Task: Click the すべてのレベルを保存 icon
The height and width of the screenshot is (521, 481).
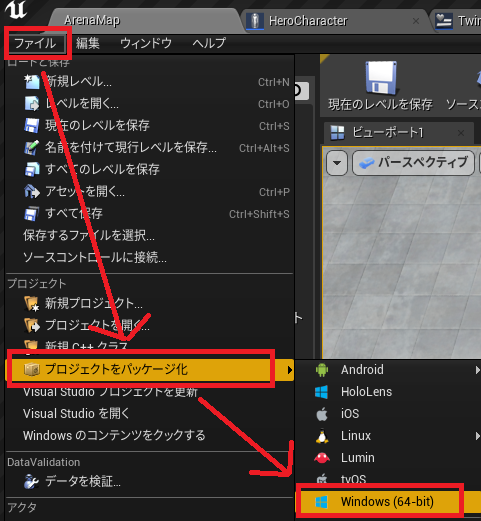Action: click(32, 170)
